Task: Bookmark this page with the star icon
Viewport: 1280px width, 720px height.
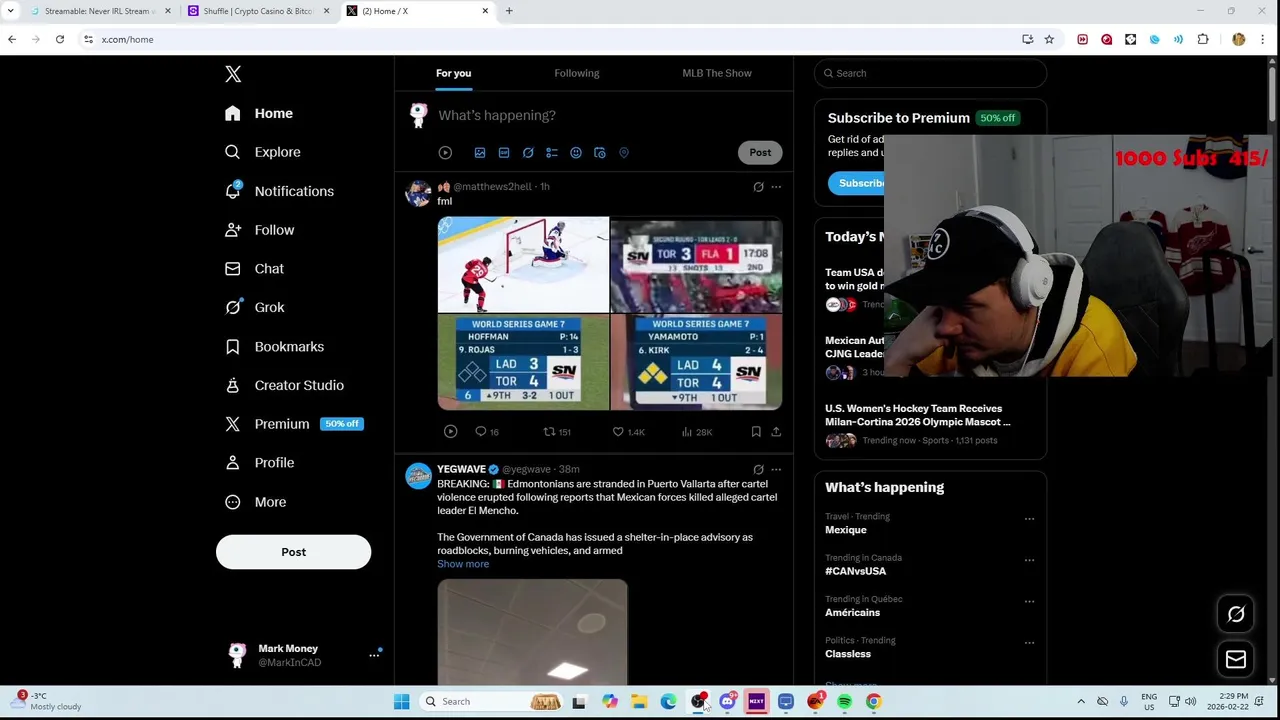Action: pos(1049,39)
